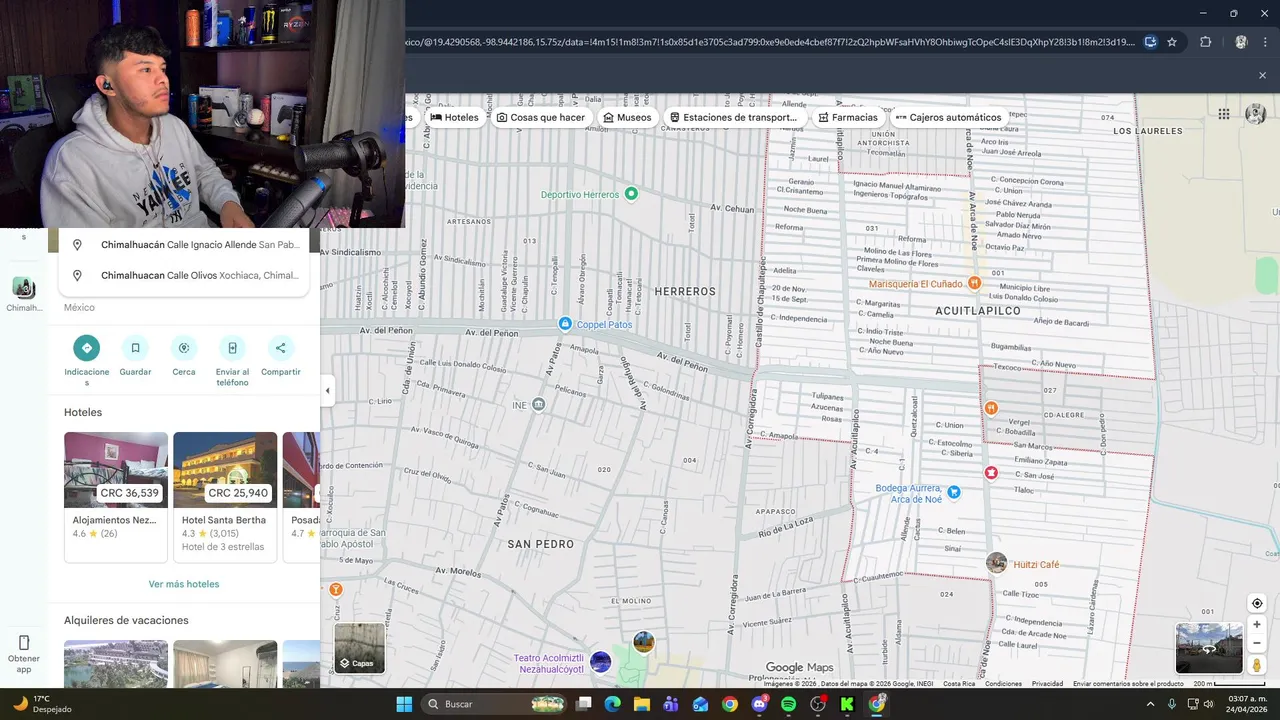Install Google Maps app from address bar
This screenshot has width=1280, height=720.
click(1151, 42)
